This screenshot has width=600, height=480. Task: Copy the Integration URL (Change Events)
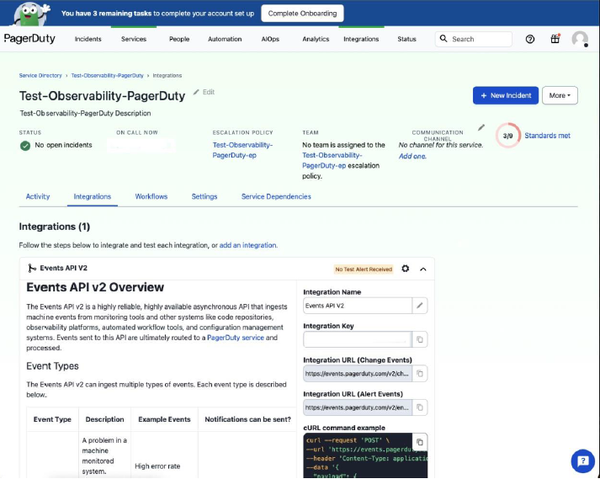click(420, 374)
